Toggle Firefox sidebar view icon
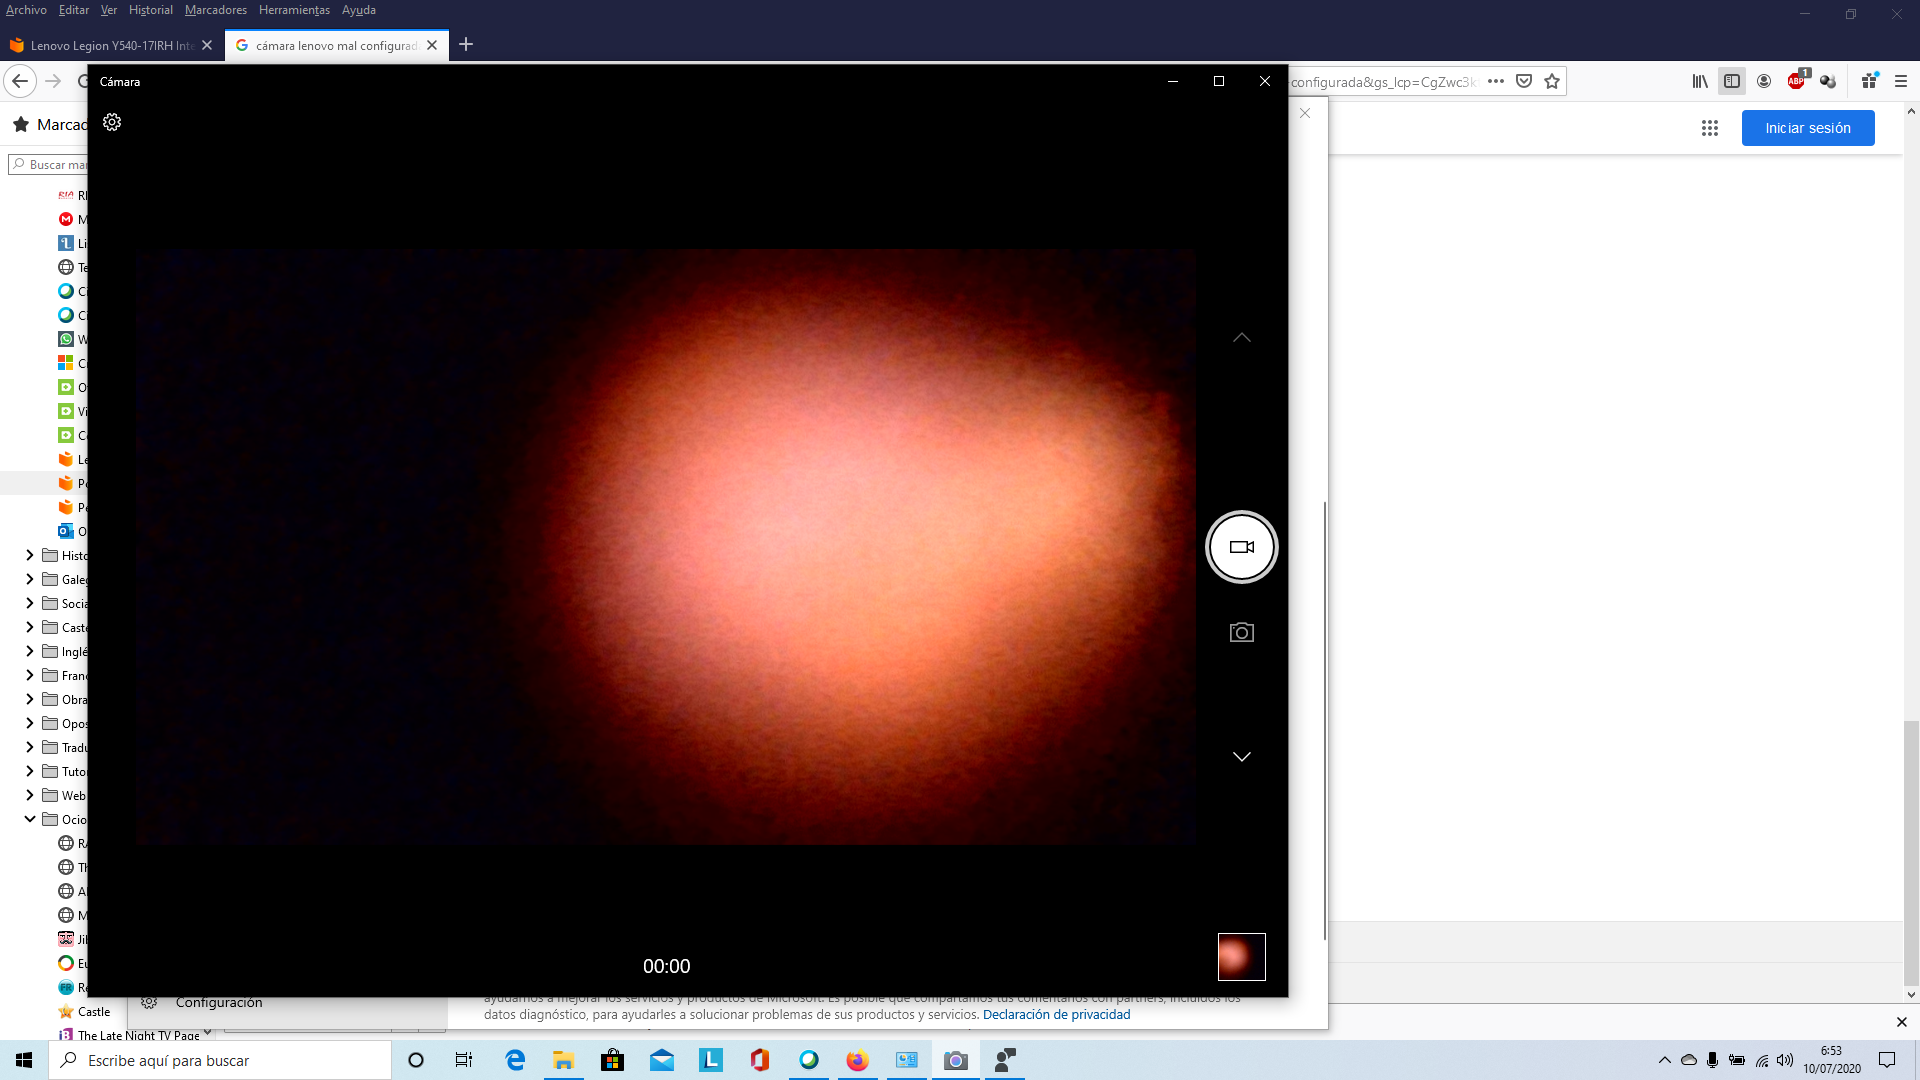The height and width of the screenshot is (1080, 1920). point(1732,82)
